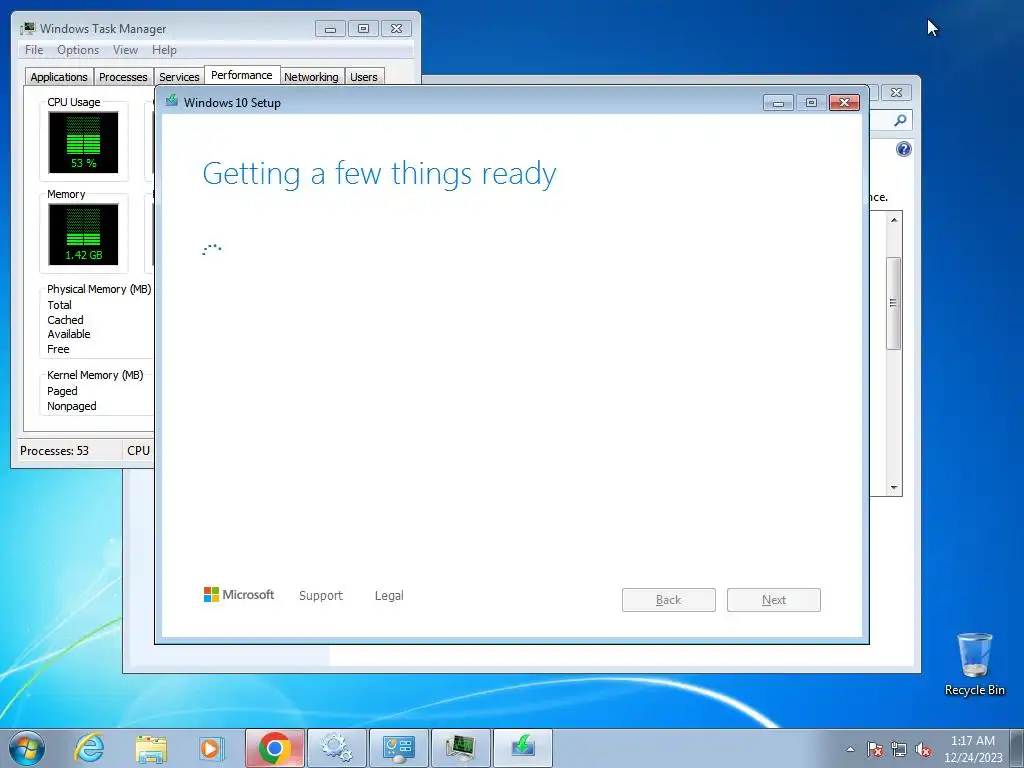Open the clock showing 1:17 AM

click(973, 749)
